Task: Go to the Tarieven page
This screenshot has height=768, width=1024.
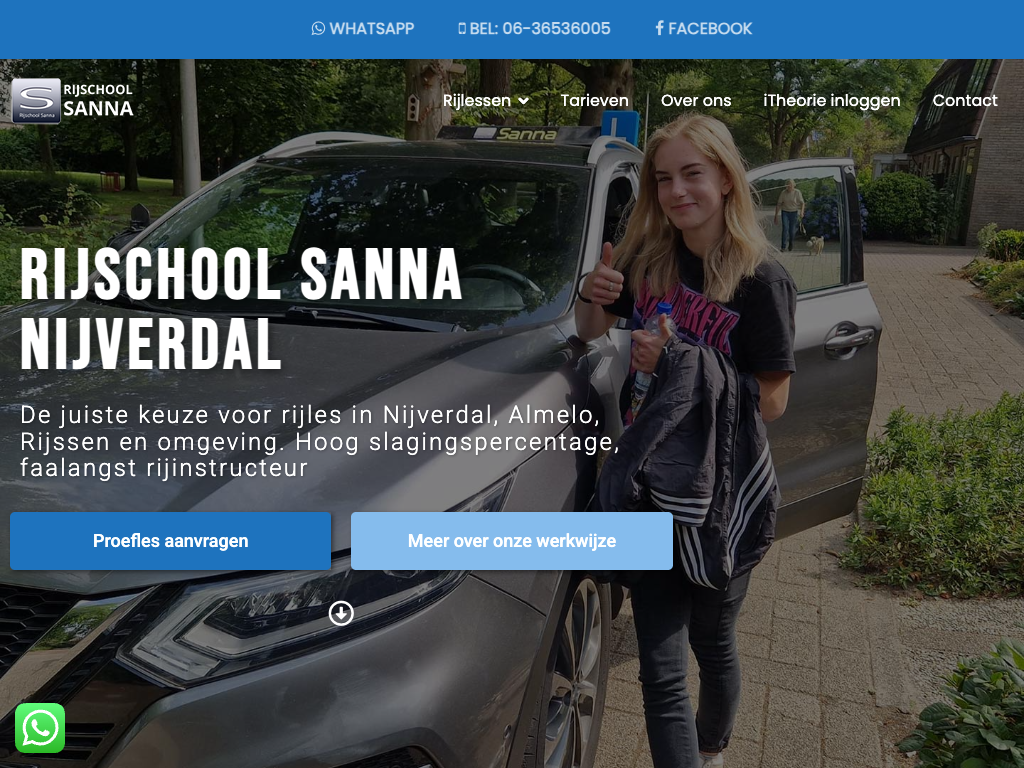Action: point(594,101)
